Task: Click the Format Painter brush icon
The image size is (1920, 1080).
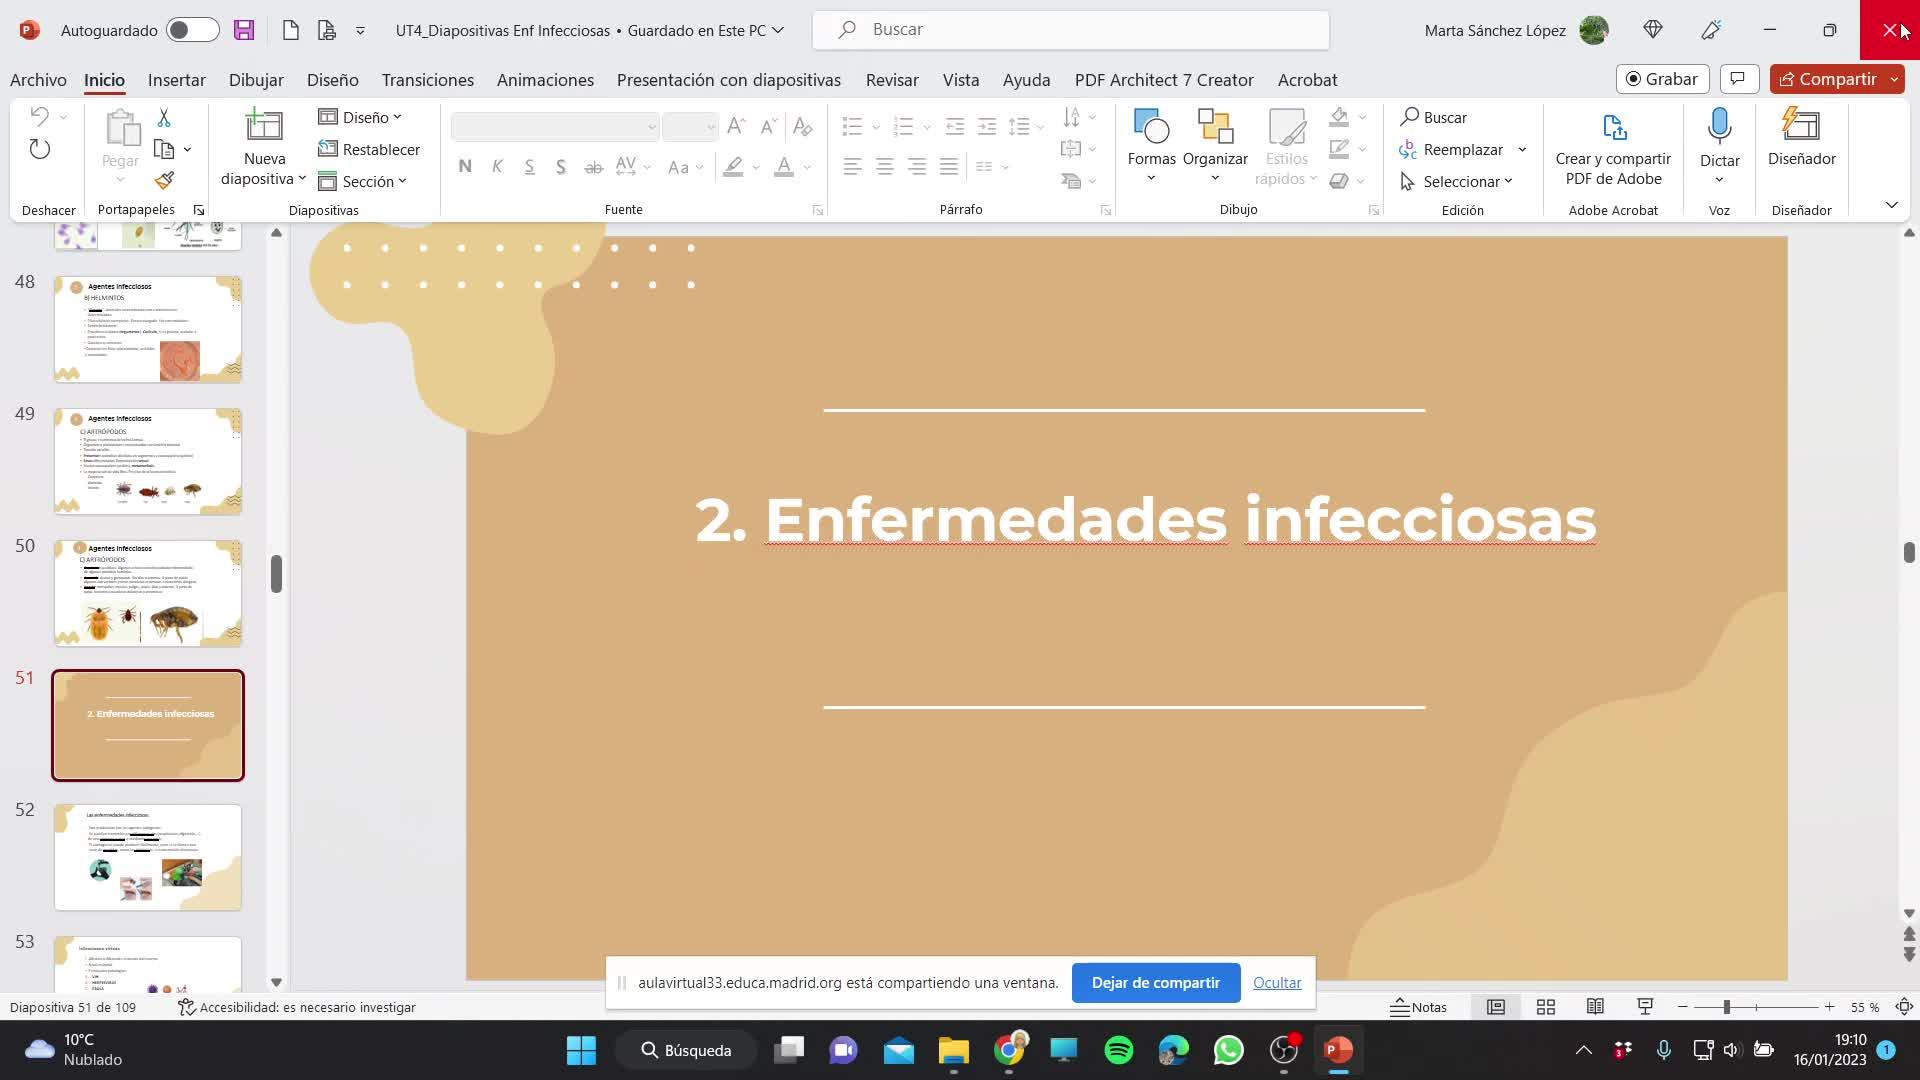Action: [x=165, y=181]
